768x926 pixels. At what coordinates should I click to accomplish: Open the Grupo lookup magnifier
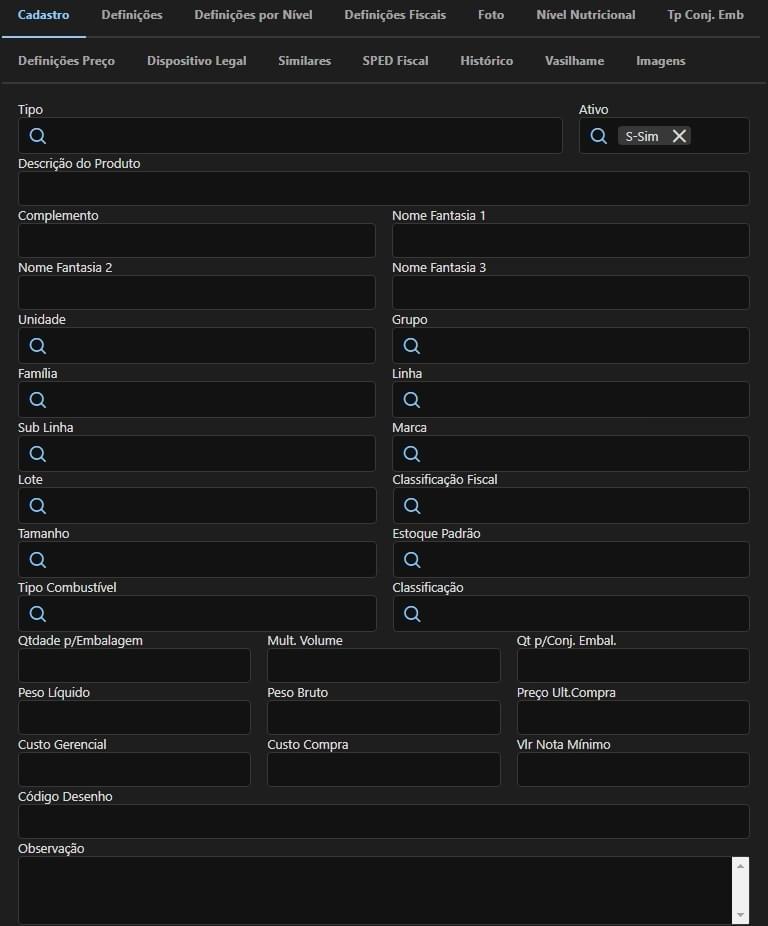412,345
